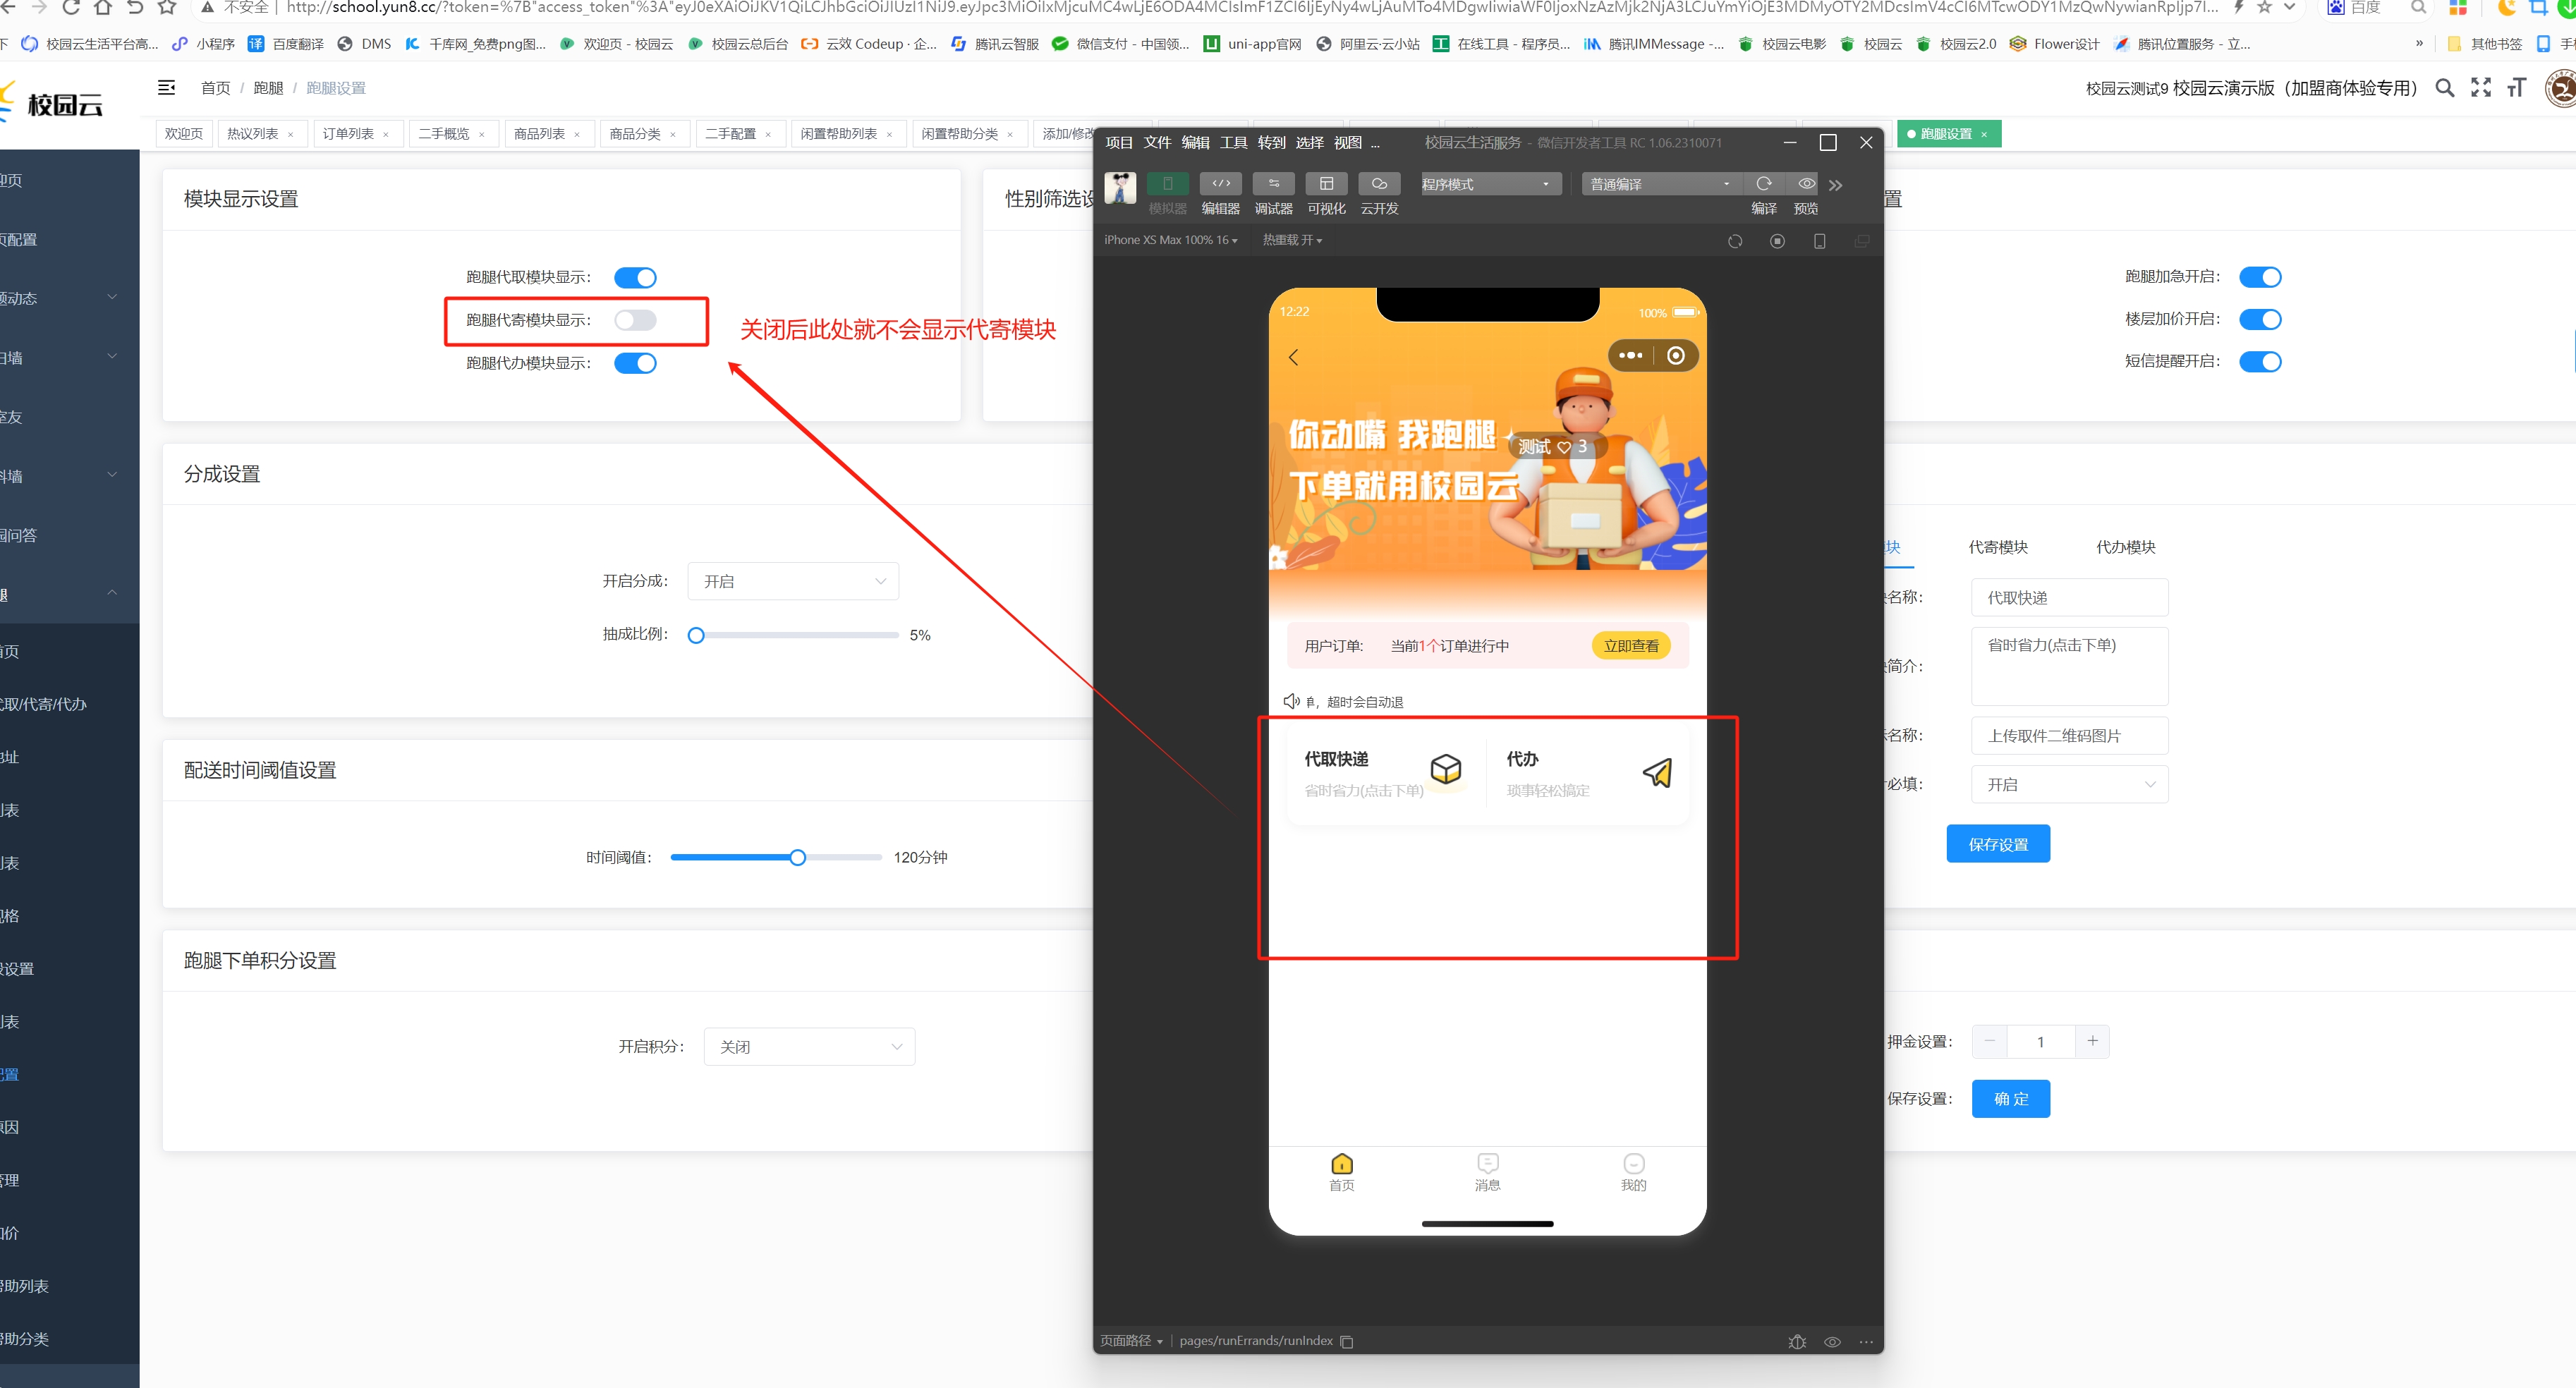Open the debugger tool in devtools
Viewport: 2576px width, 1388px height.
[1273, 184]
